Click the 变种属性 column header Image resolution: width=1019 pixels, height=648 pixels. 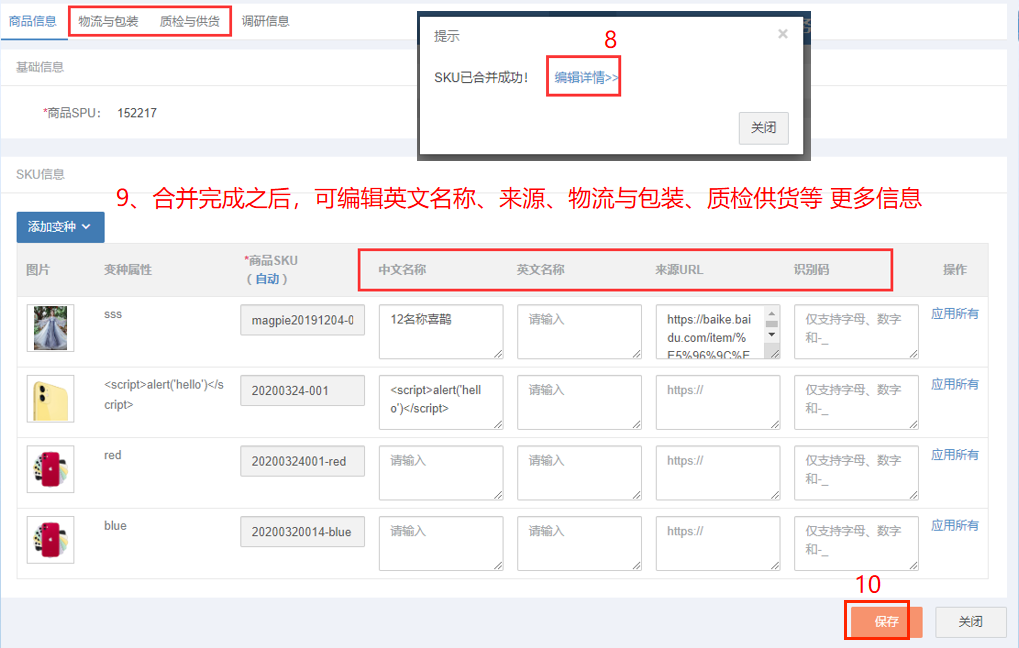128,270
